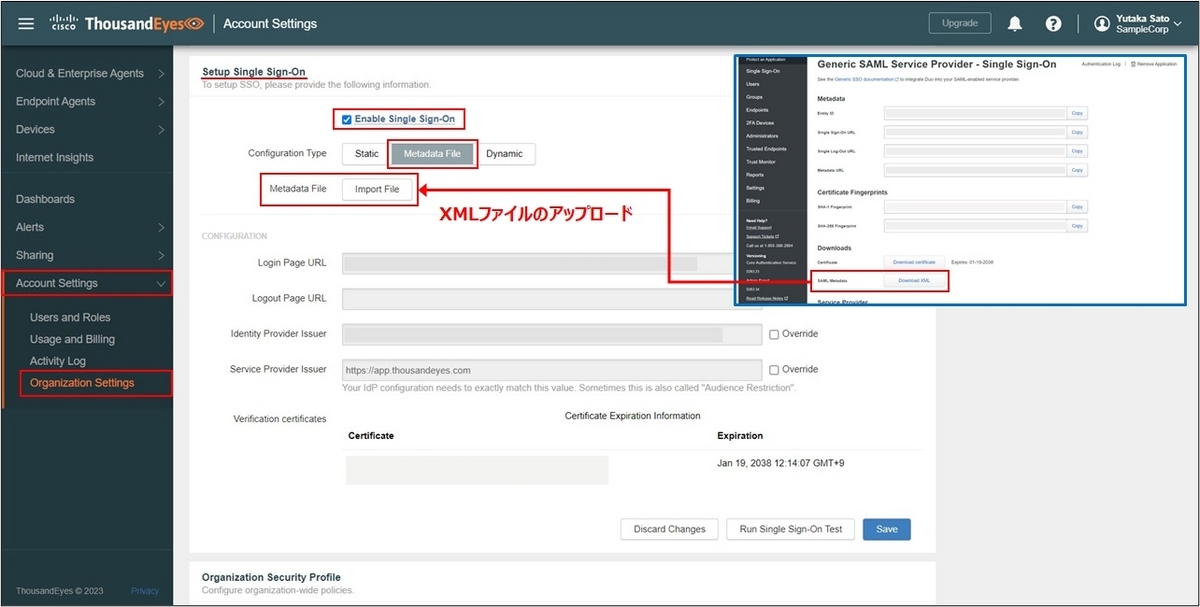Open Administrators in Duo sidebar
Image resolution: width=1200 pixels, height=607 pixels.
pyautogui.click(x=762, y=136)
